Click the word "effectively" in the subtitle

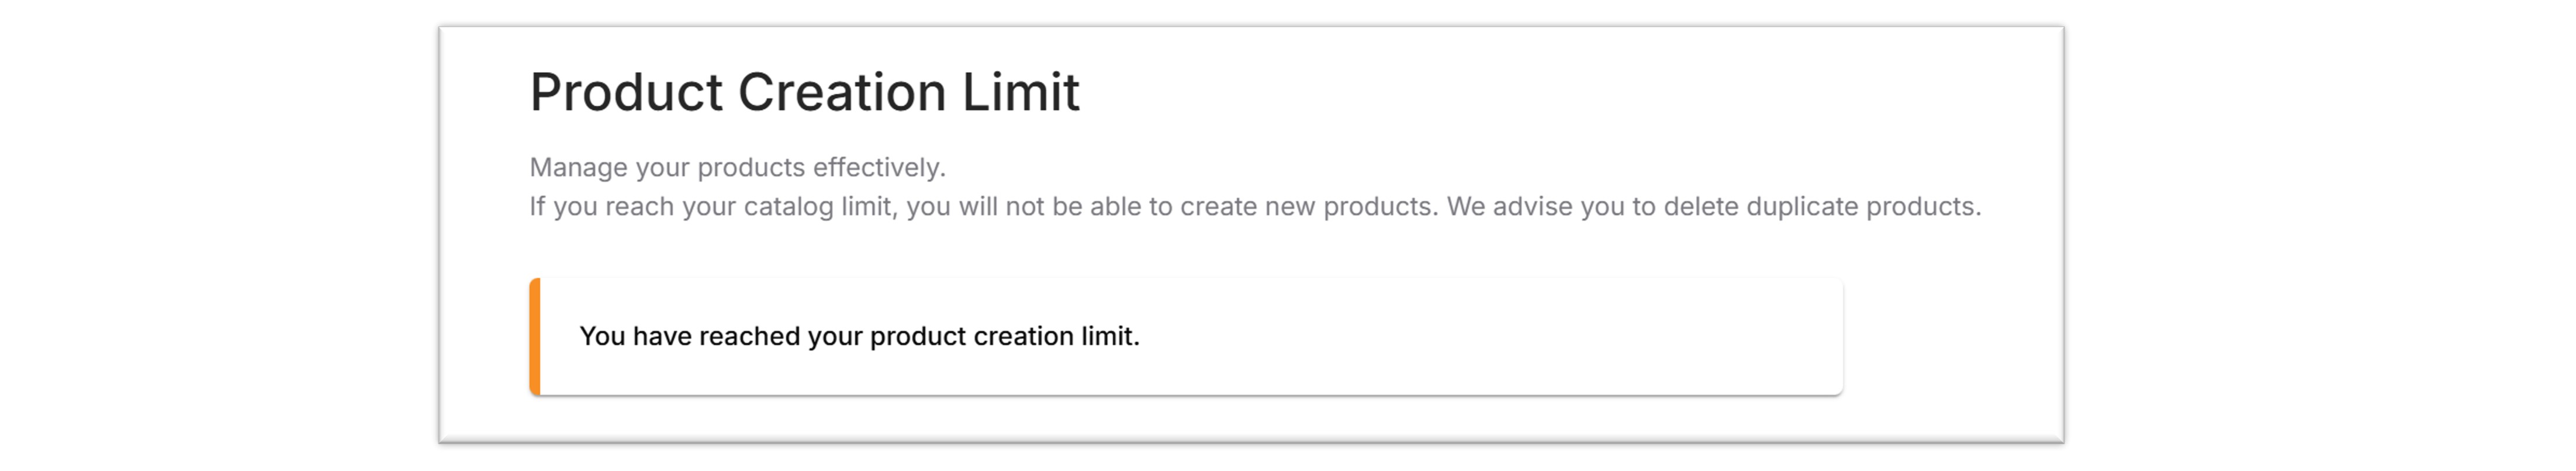point(875,167)
